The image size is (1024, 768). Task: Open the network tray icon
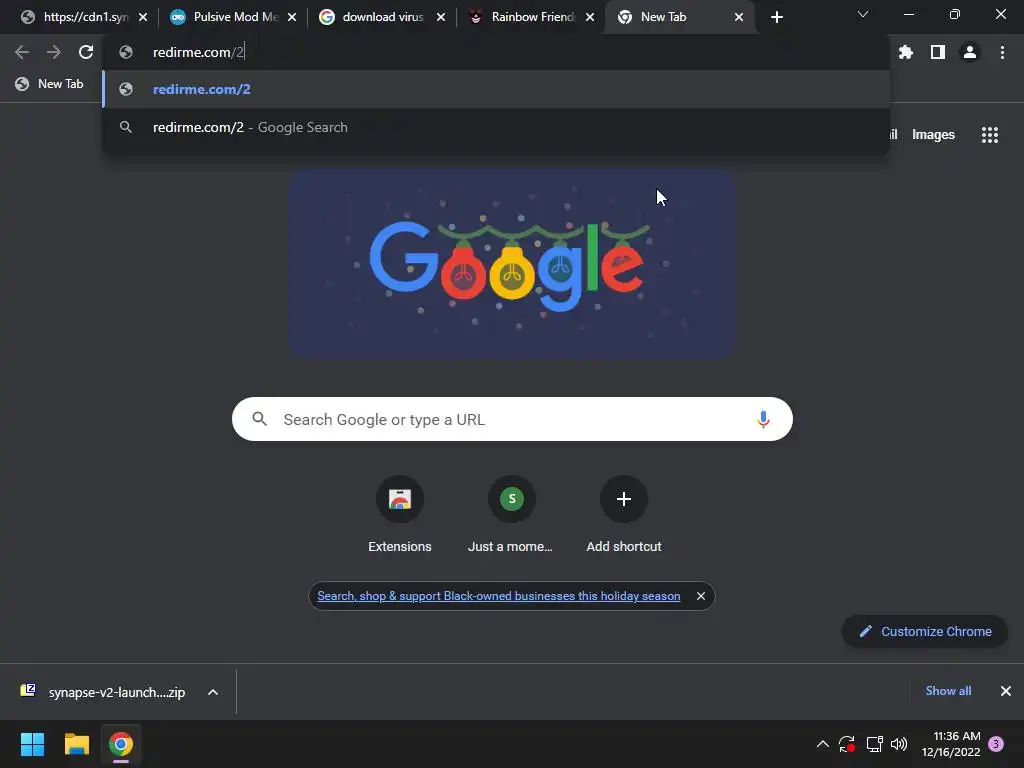(x=874, y=744)
